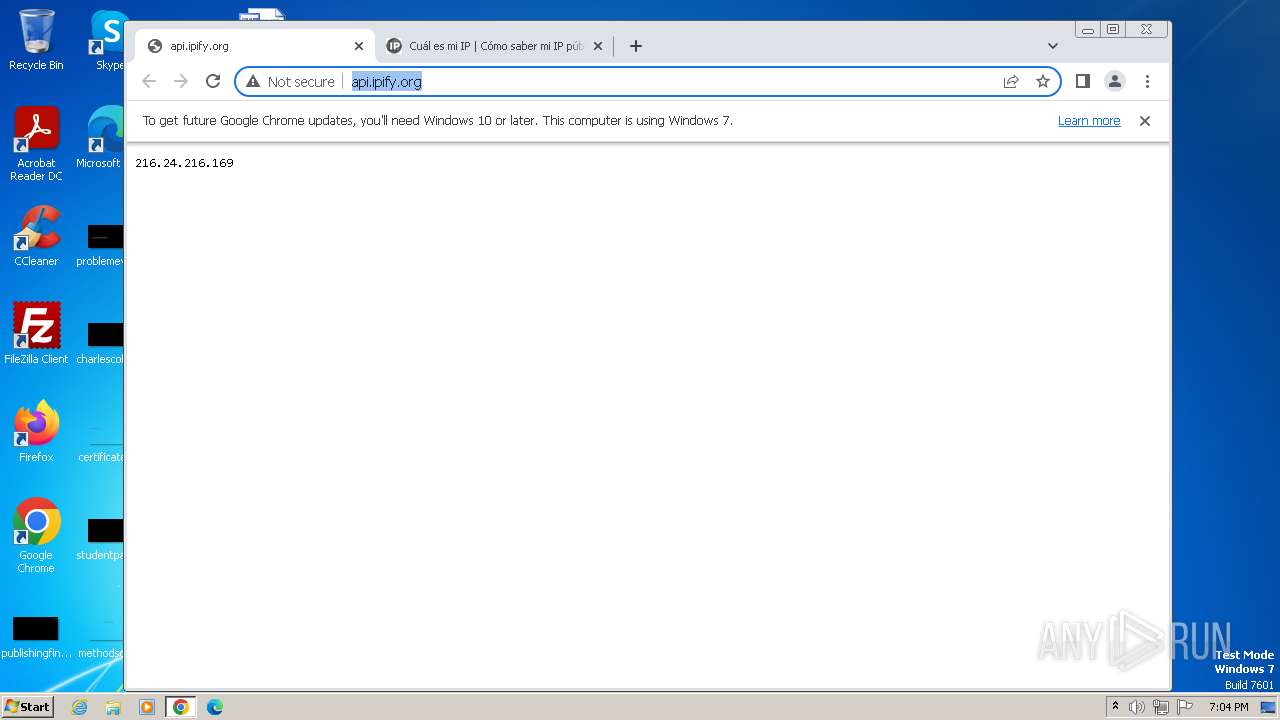Launch CCleaner from the desktop
Screen dimensions: 1280x720
coord(36,236)
